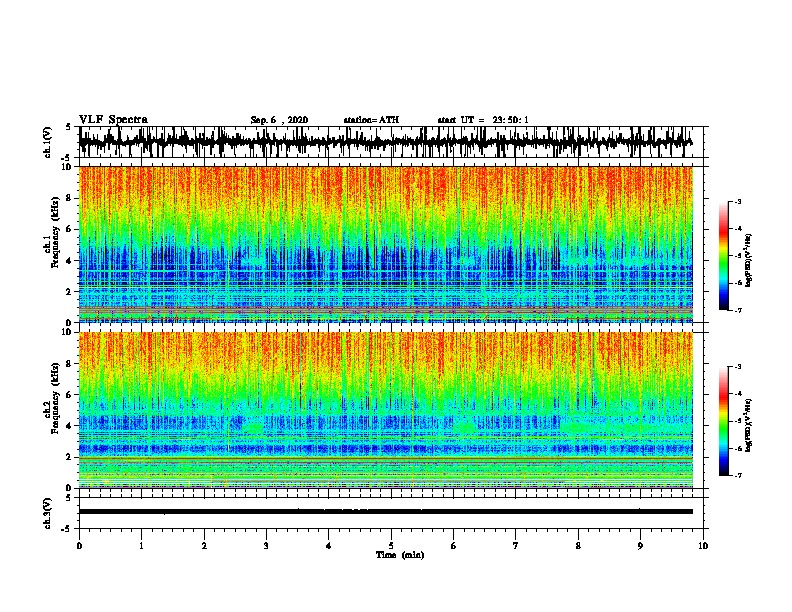Click the ch.1 colorbar log(PSD) label
Image resolution: width=792 pixels, height=612 pixels.
[749, 261]
